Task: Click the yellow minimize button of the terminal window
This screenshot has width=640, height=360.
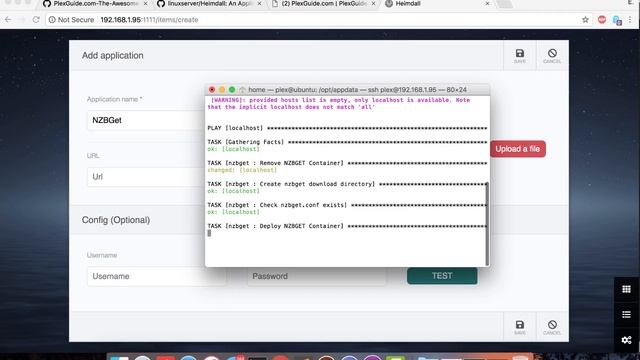Action: point(222,90)
